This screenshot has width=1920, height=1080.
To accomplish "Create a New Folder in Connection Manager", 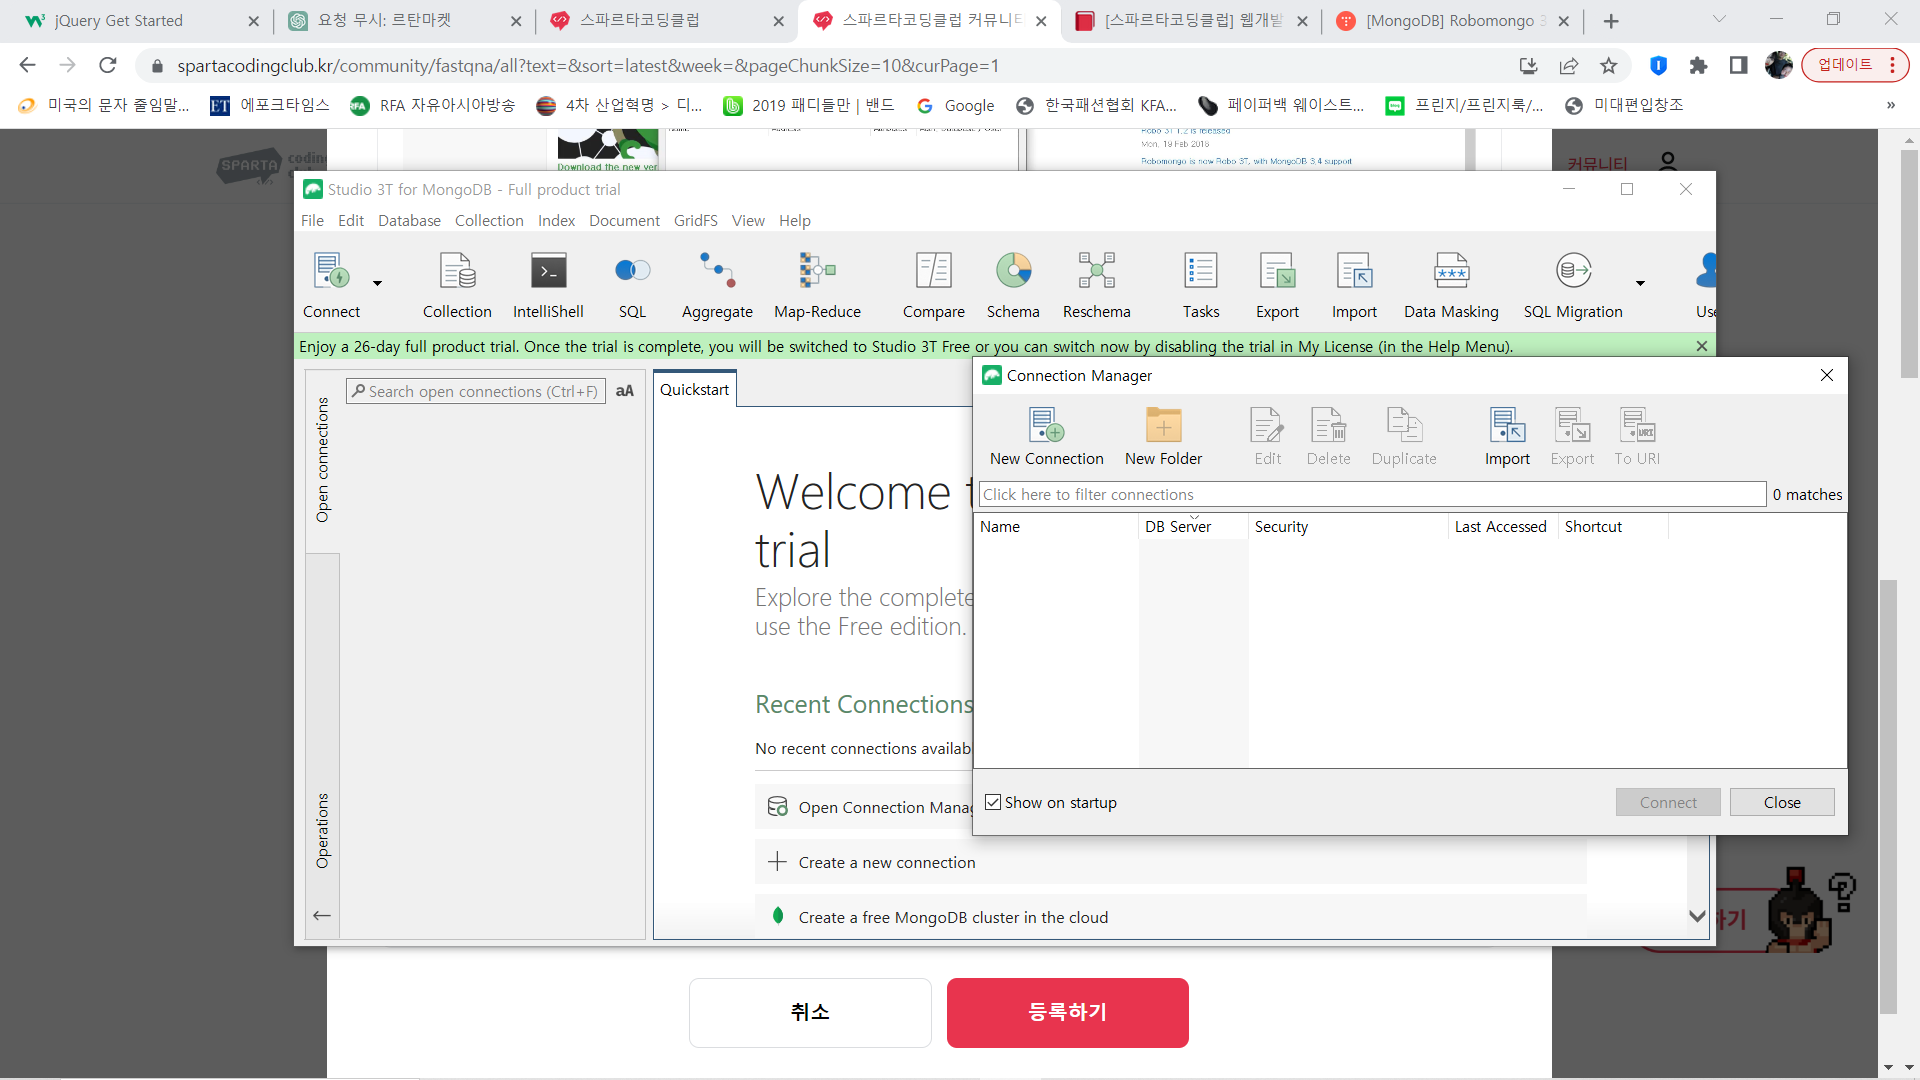I will coord(1163,437).
